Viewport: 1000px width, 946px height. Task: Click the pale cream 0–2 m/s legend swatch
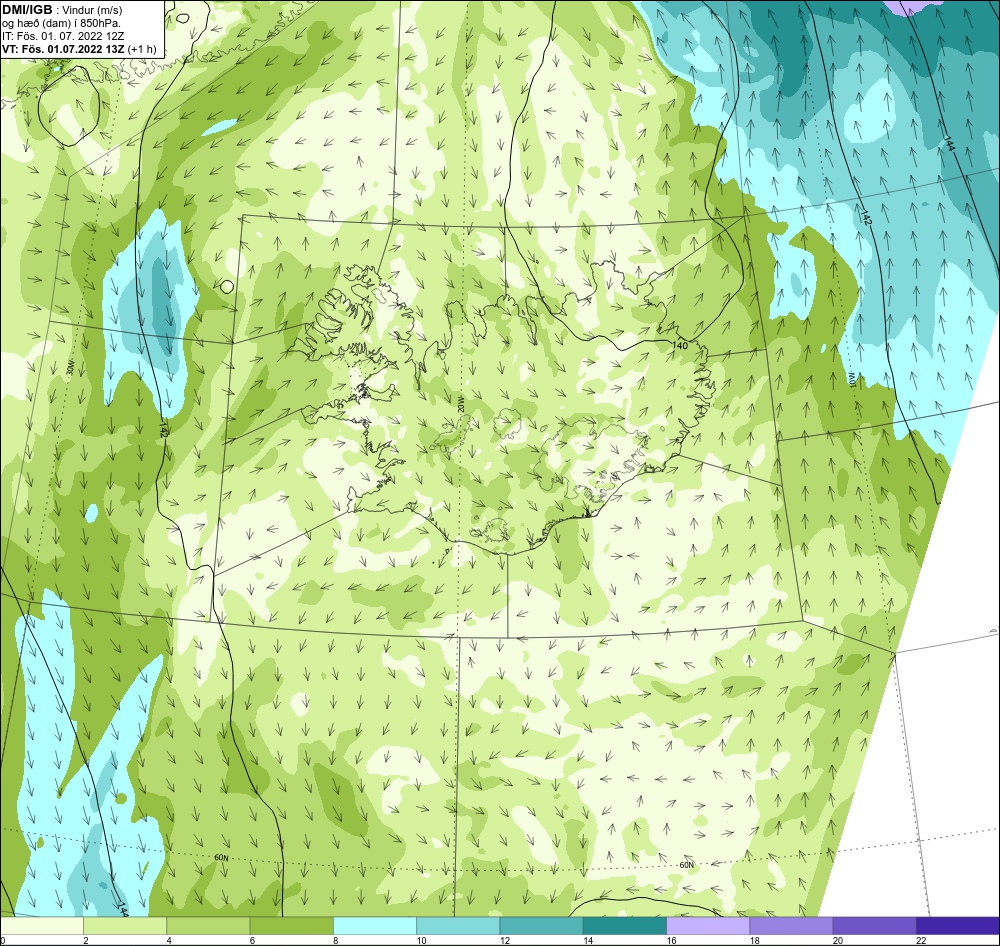42,926
